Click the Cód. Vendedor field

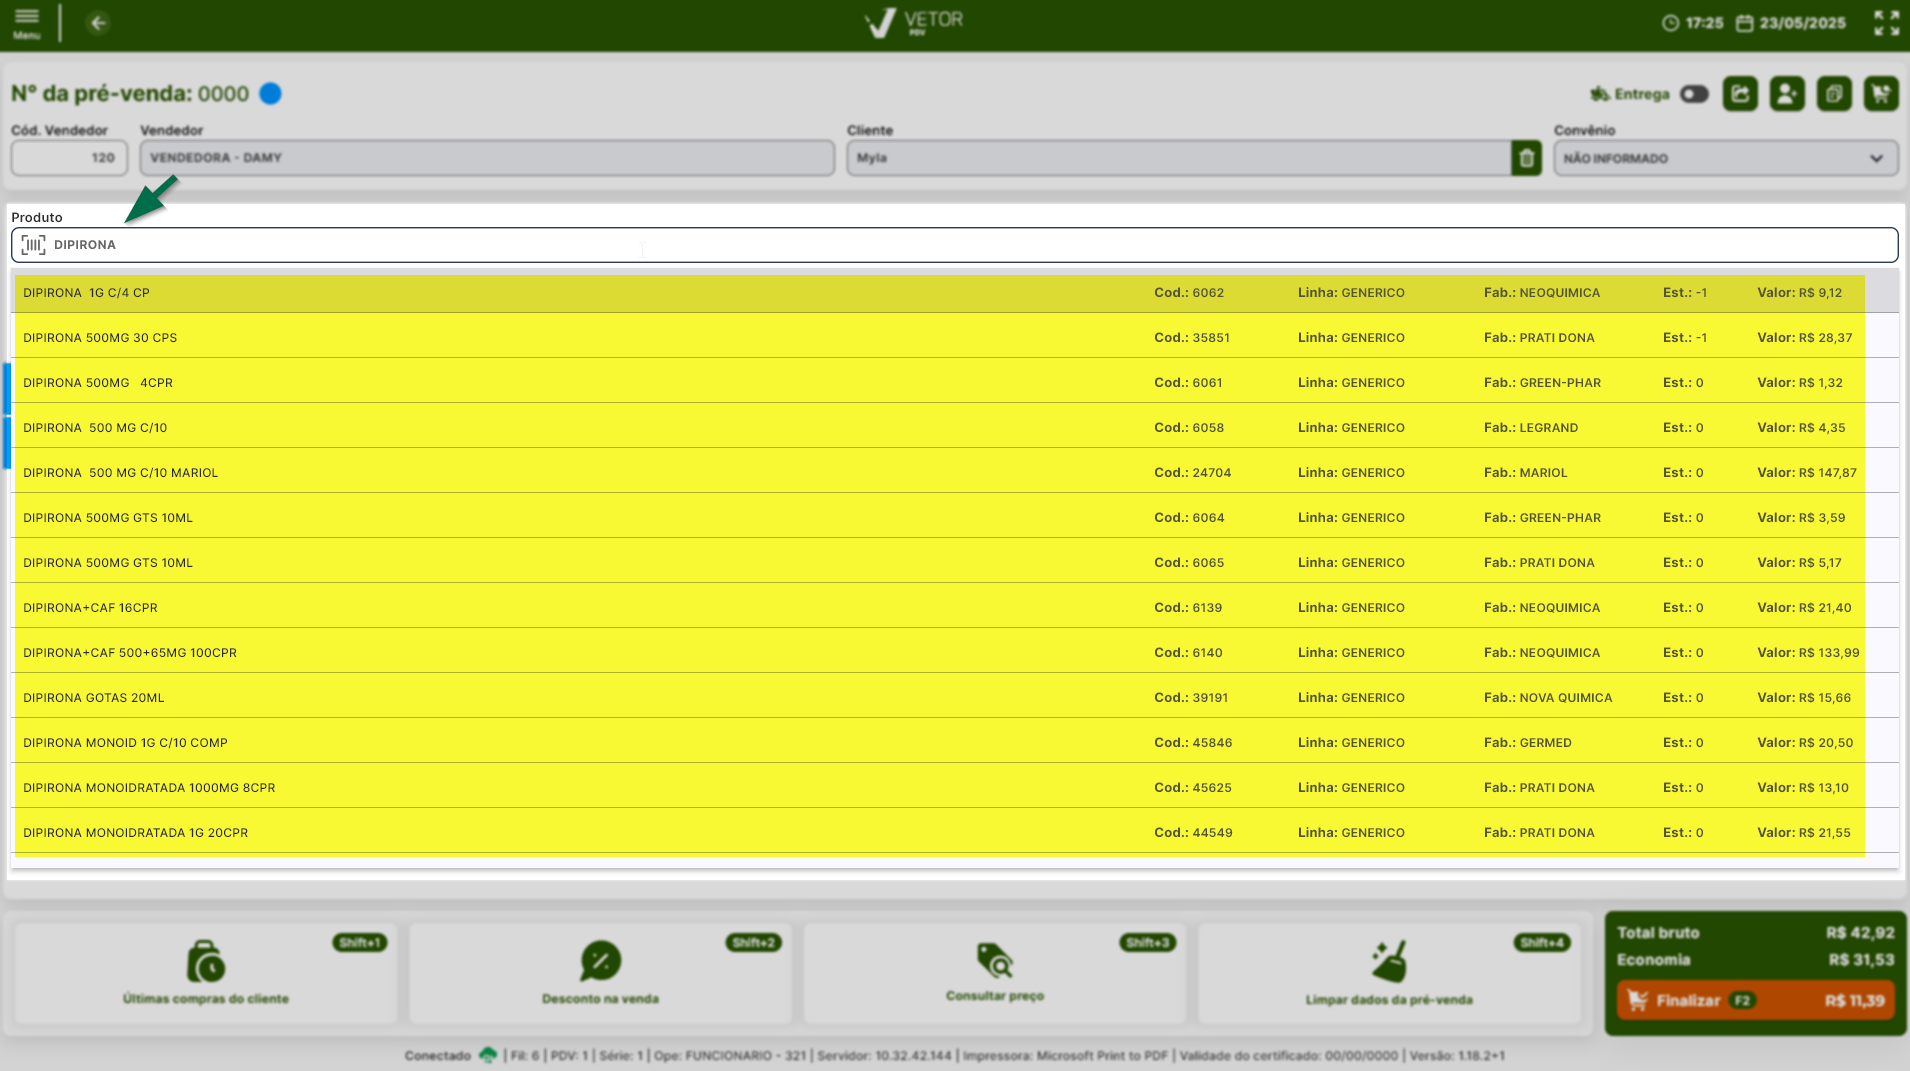click(x=69, y=158)
